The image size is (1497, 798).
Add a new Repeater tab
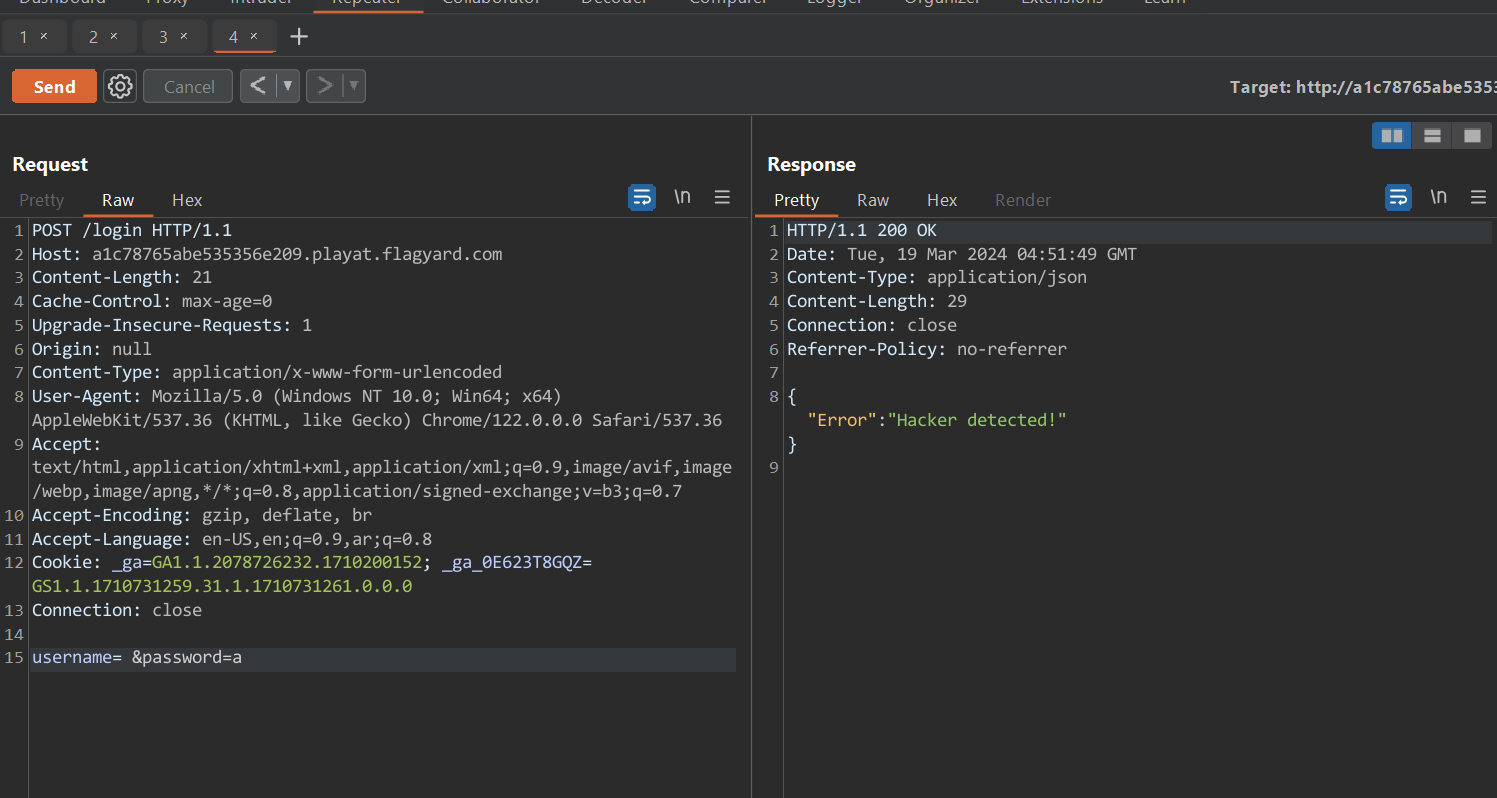[299, 37]
